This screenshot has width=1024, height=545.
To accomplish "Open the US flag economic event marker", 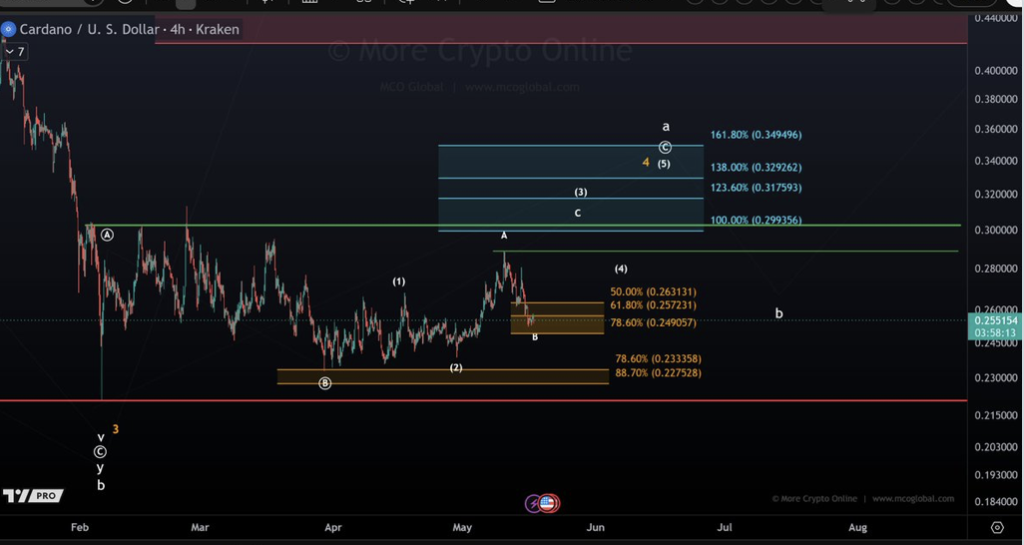I will 549,503.
